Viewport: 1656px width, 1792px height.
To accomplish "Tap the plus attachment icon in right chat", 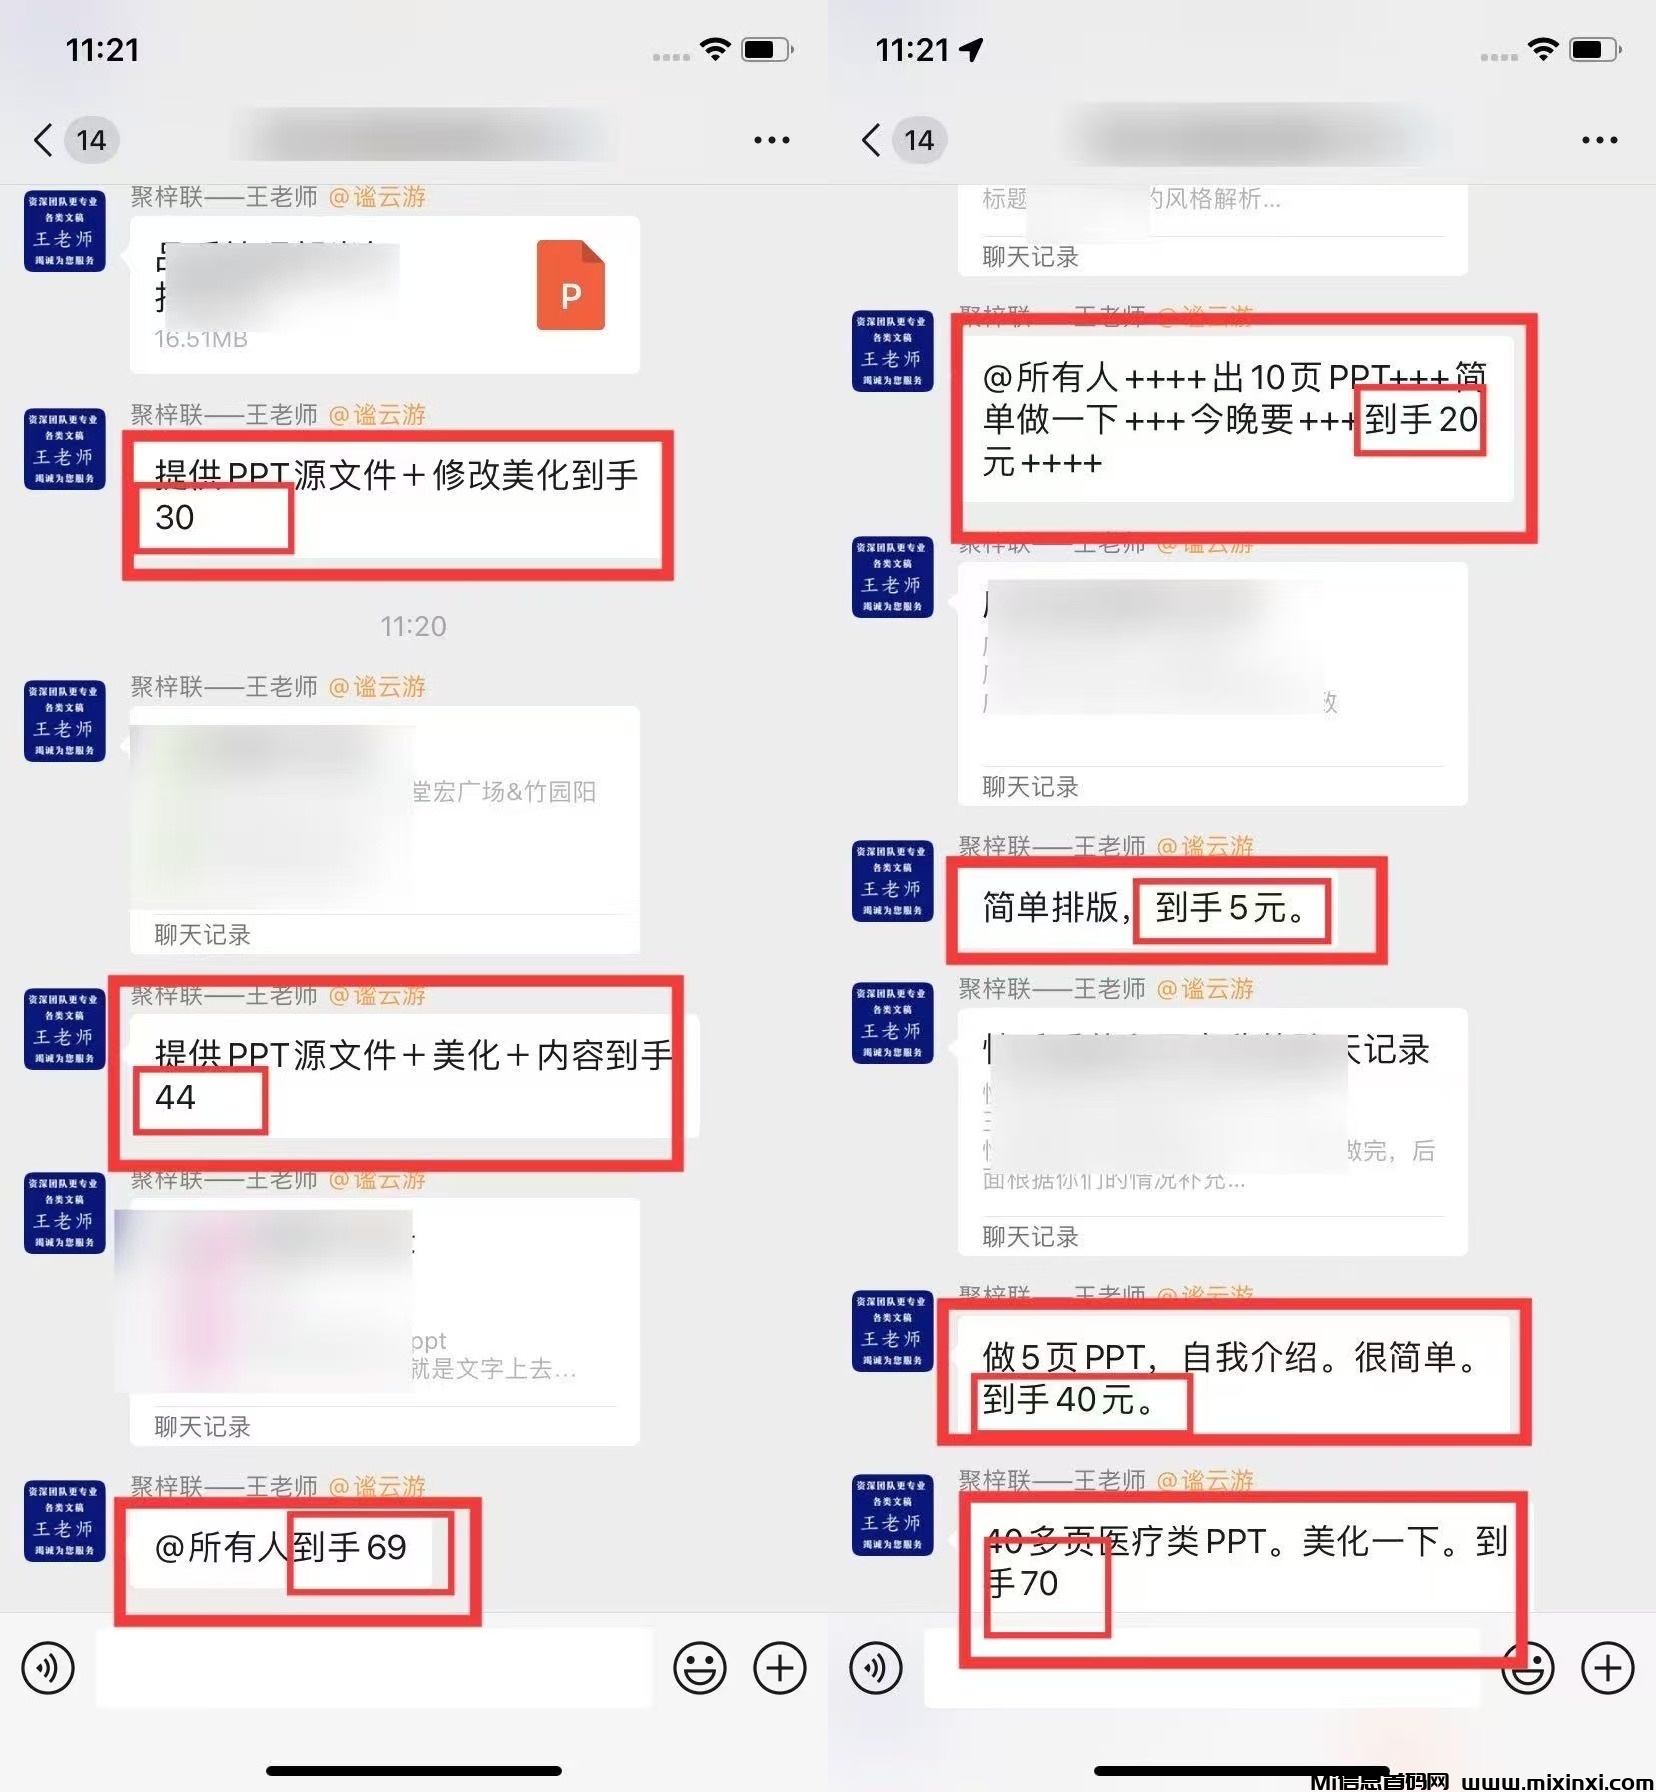I will coord(1607,1667).
